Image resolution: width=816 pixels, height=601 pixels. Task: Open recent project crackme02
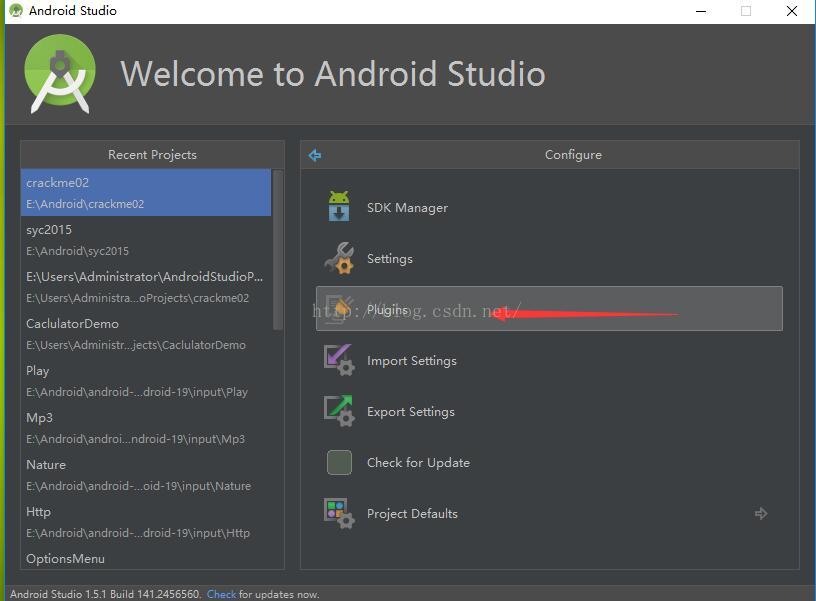point(145,193)
